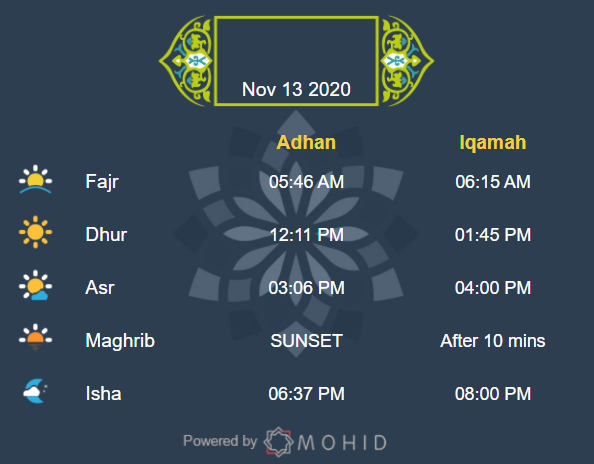Select the Iqamah column header

[x=493, y=143]
